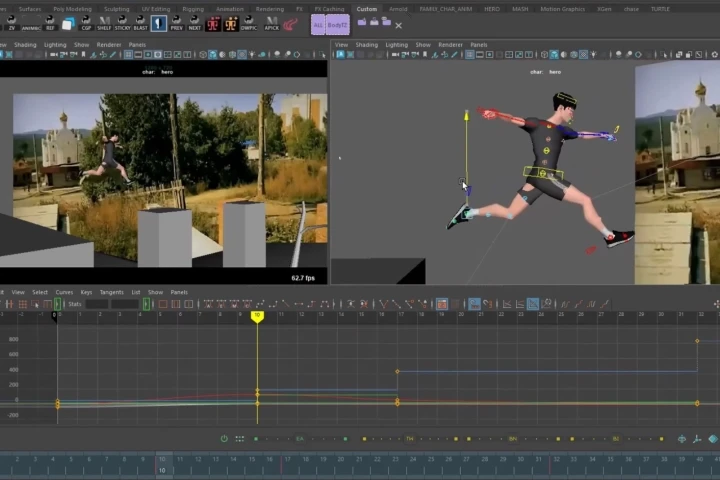The image size is (720, 480).
Task: Run the BLAST playblast shelf button
Action: [140, 23]
